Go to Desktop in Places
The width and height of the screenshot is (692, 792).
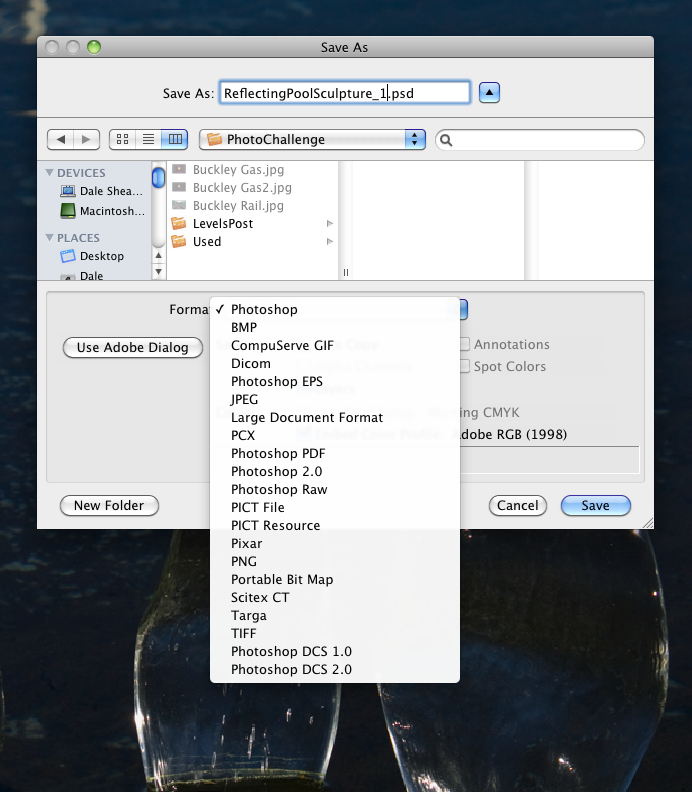[x=92, y=256]
